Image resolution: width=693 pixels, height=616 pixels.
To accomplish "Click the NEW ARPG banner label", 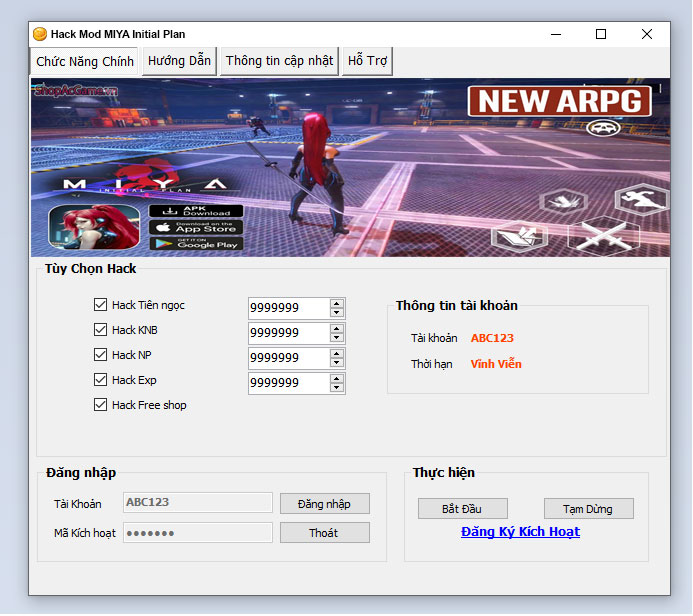I will [x=560, y=101].
